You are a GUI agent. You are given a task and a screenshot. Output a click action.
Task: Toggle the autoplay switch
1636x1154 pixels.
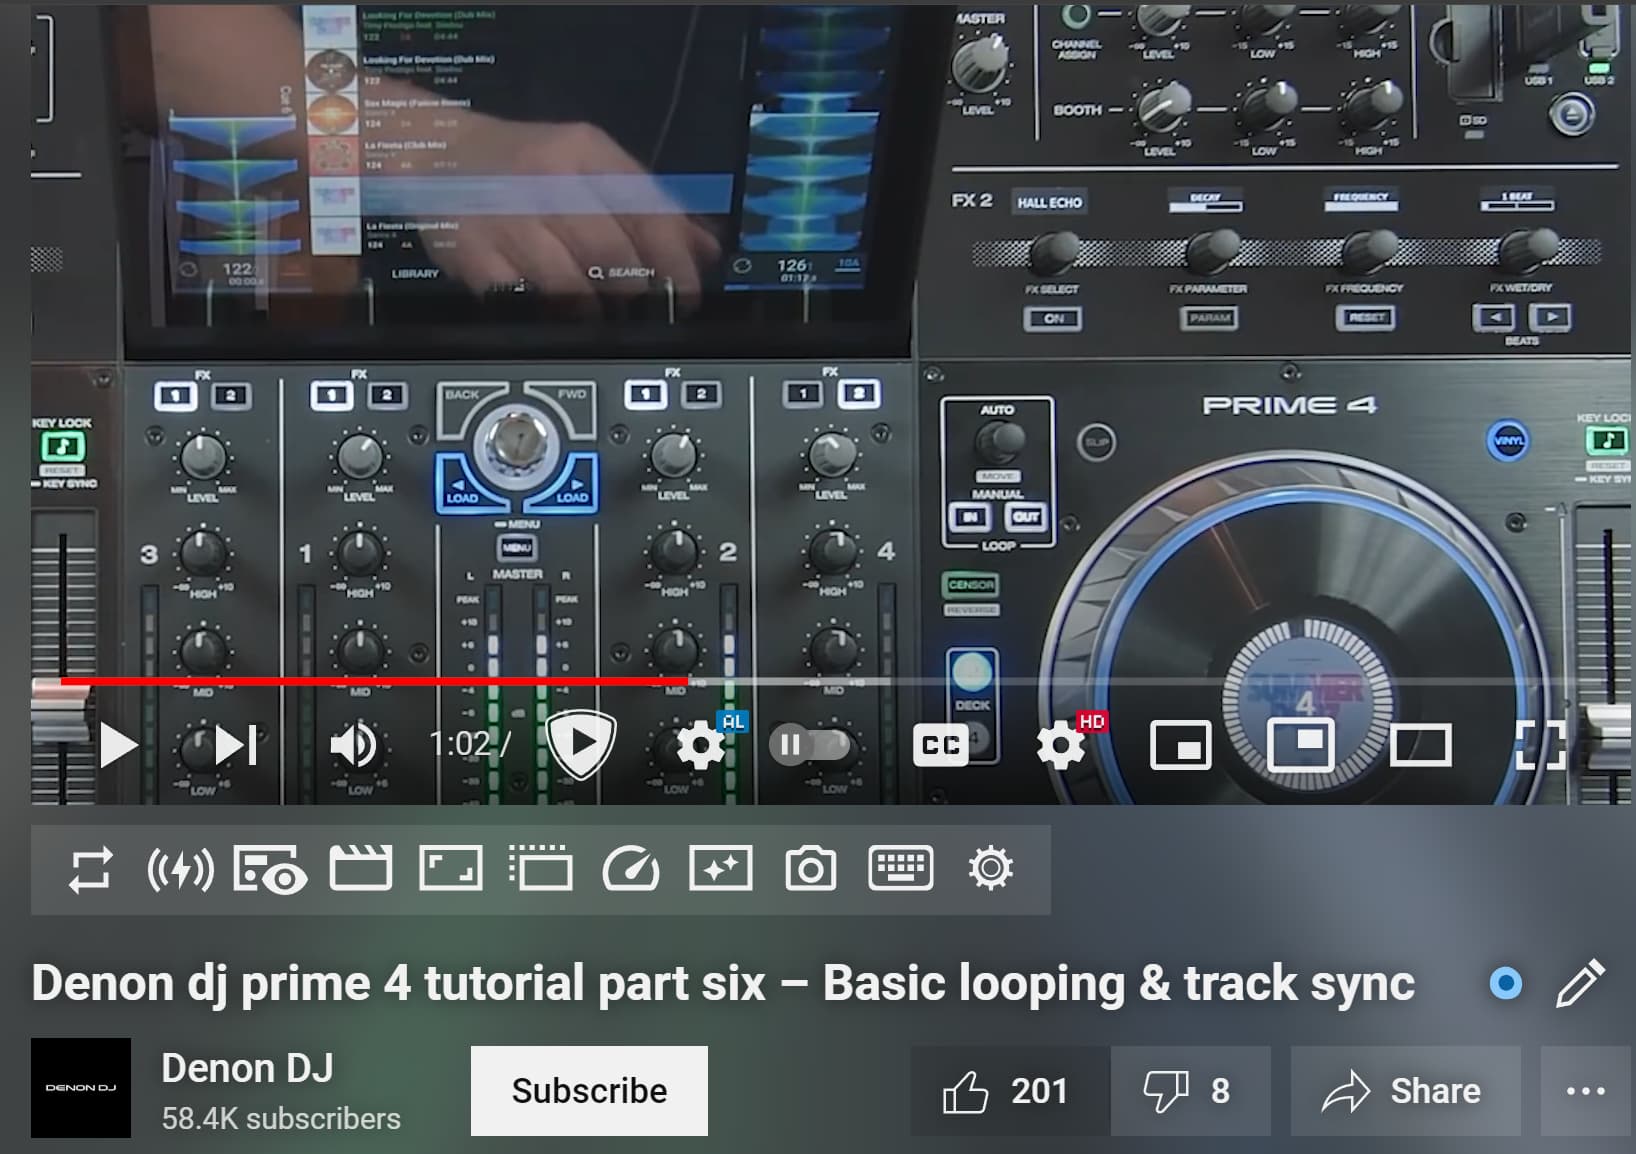pyautogui.click(x=809, y=746)
